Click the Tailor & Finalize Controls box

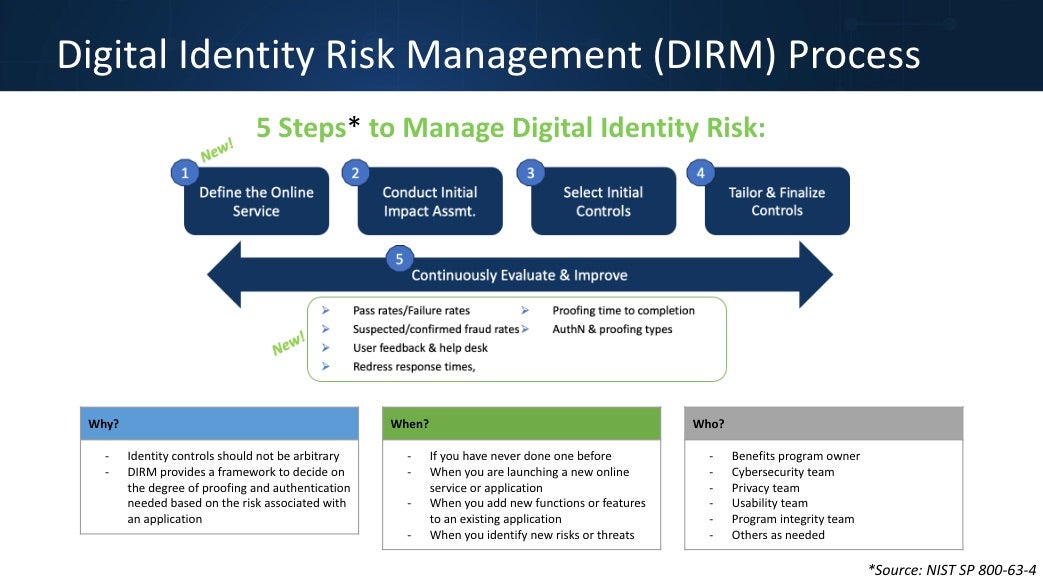(x=777, y=202)
